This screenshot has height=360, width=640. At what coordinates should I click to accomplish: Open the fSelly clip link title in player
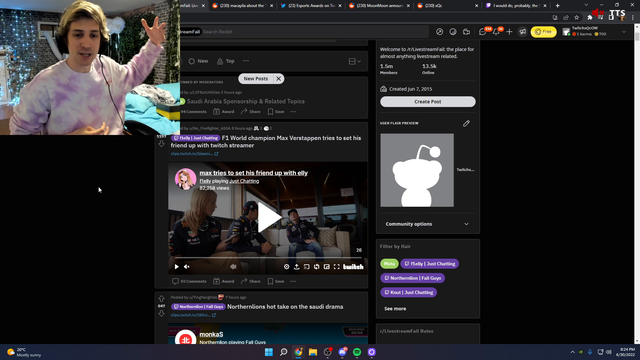(x=253, y=173)
